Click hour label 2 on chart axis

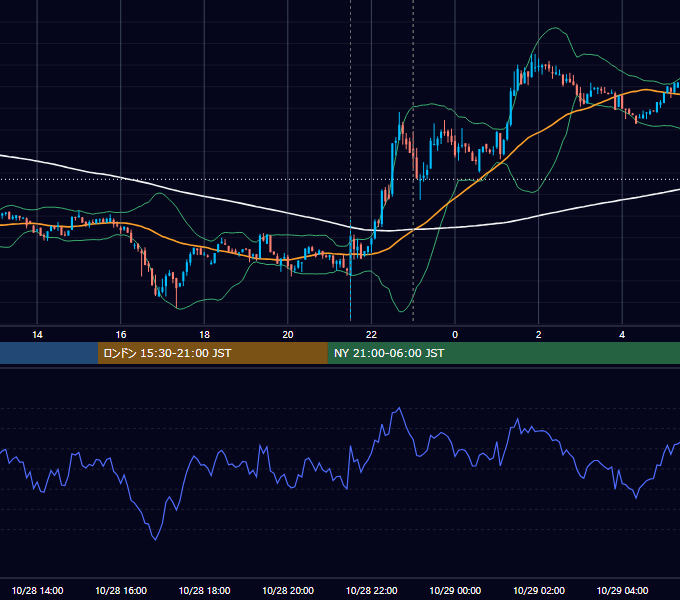tap(539, 335)
